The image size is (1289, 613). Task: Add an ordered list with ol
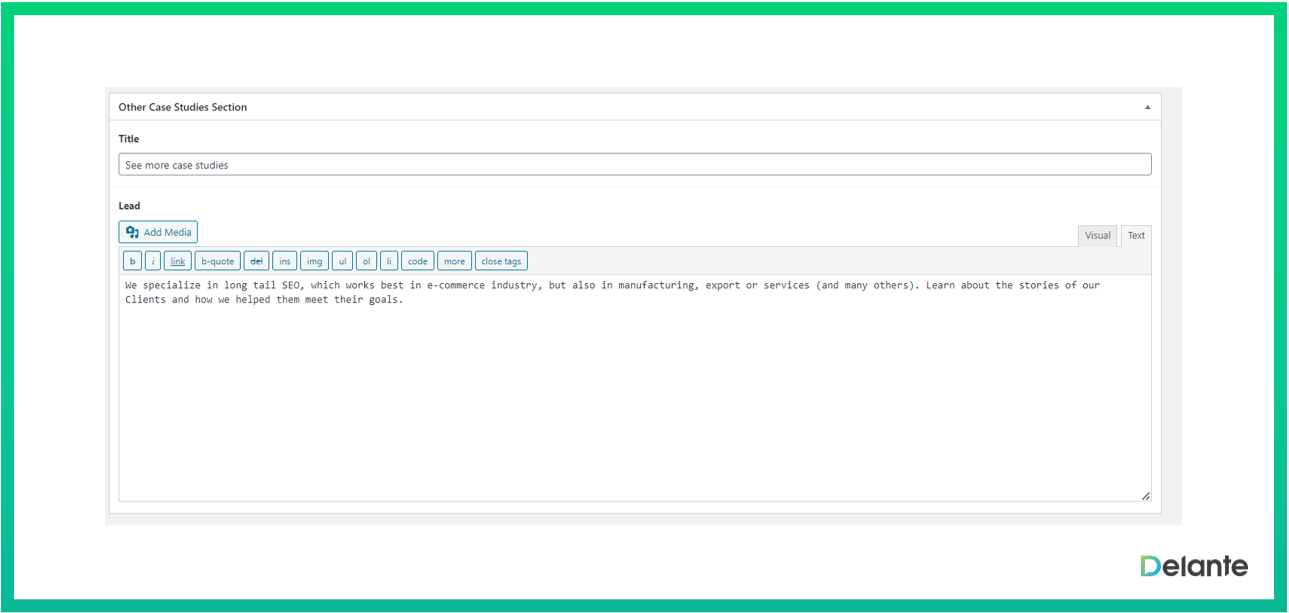tap(366, 261)
